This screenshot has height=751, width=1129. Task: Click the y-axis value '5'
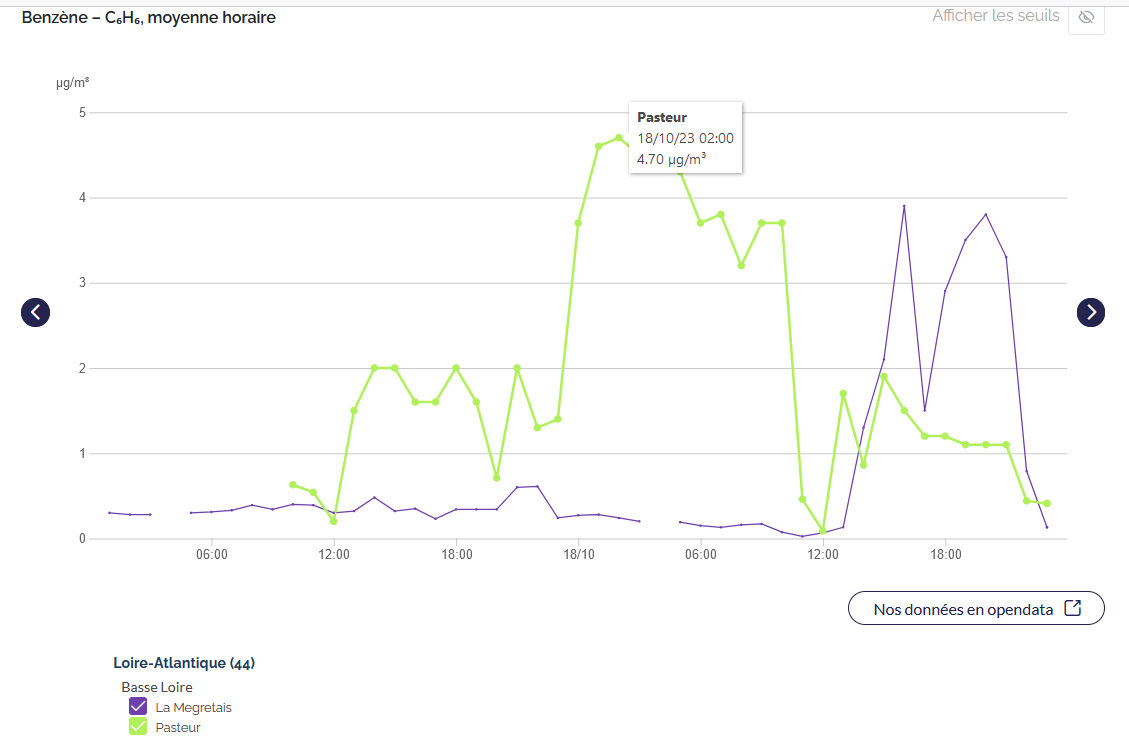[x=82, y=112]
